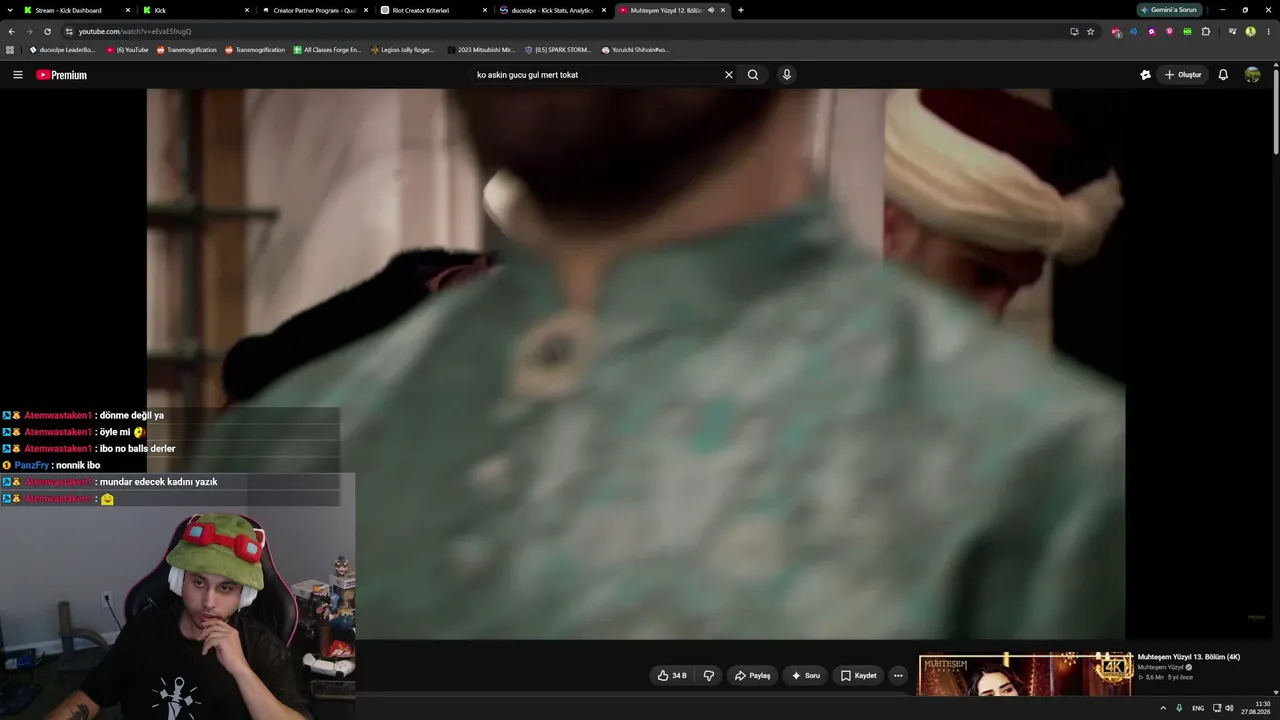1280x720 pixels.
Task: Open the purple extension icon
Action: point(1151,31)
